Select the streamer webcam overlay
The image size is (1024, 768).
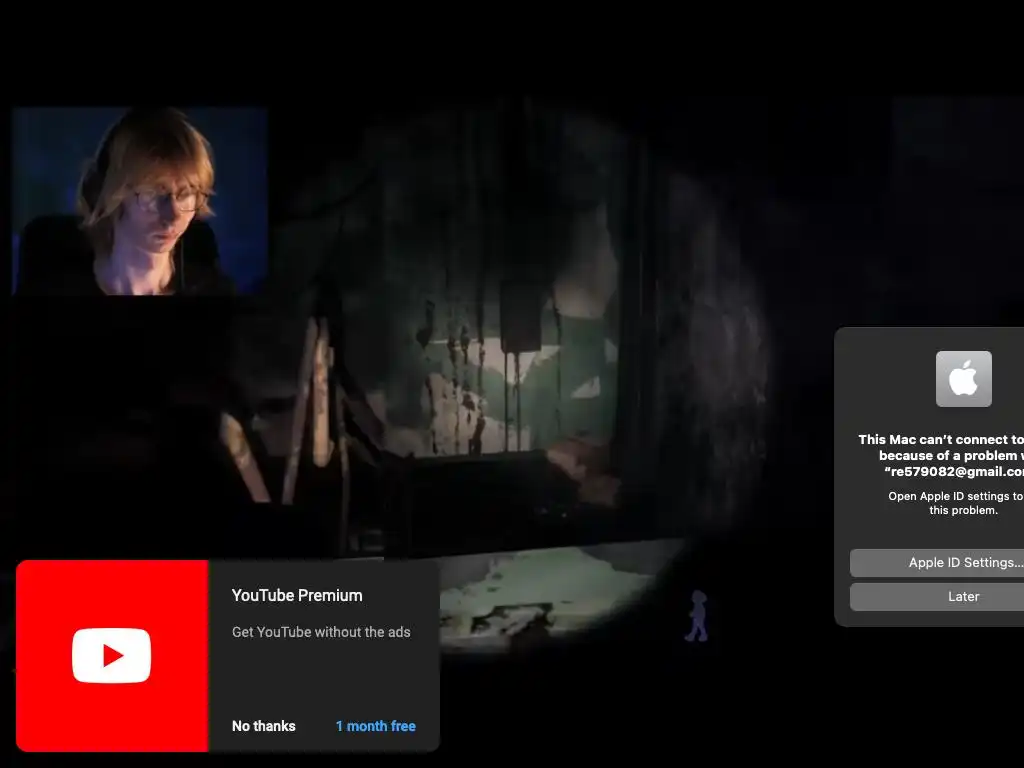[x=140, y=201]
